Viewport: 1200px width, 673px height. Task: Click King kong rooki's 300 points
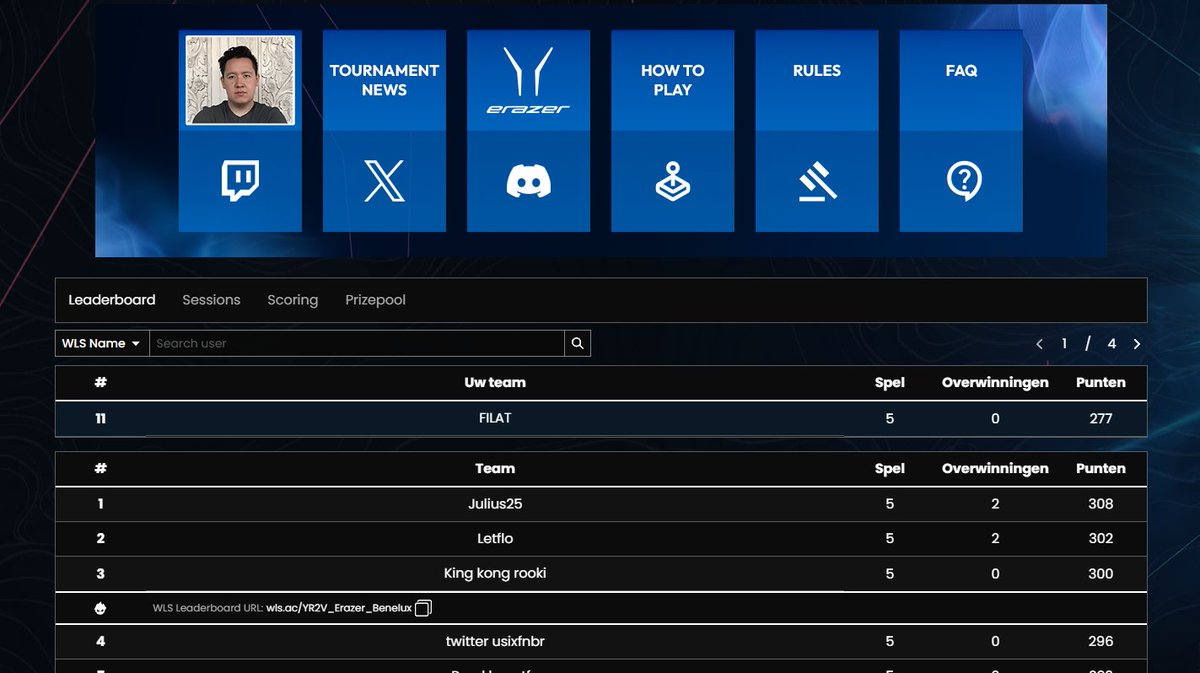point(1100,573)
